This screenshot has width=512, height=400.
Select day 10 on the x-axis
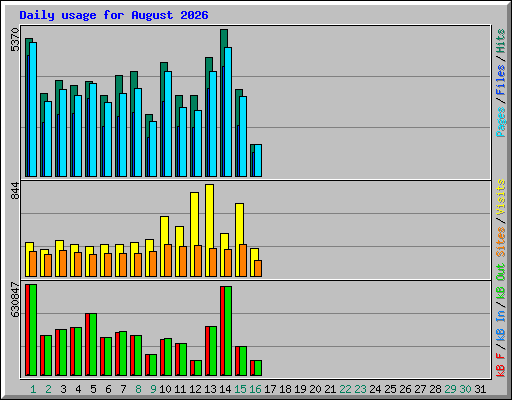pyautogui.click(x=165, y=389)
